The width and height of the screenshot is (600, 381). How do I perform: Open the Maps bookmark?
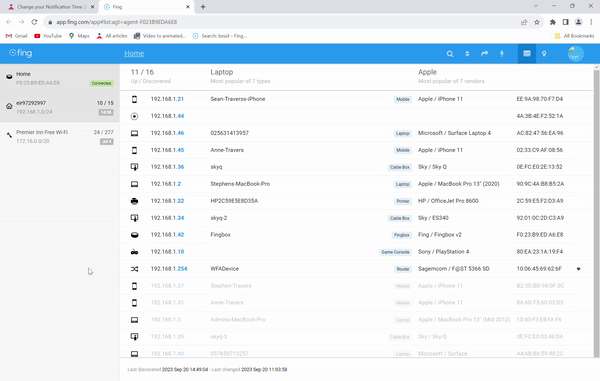point(79,36)
